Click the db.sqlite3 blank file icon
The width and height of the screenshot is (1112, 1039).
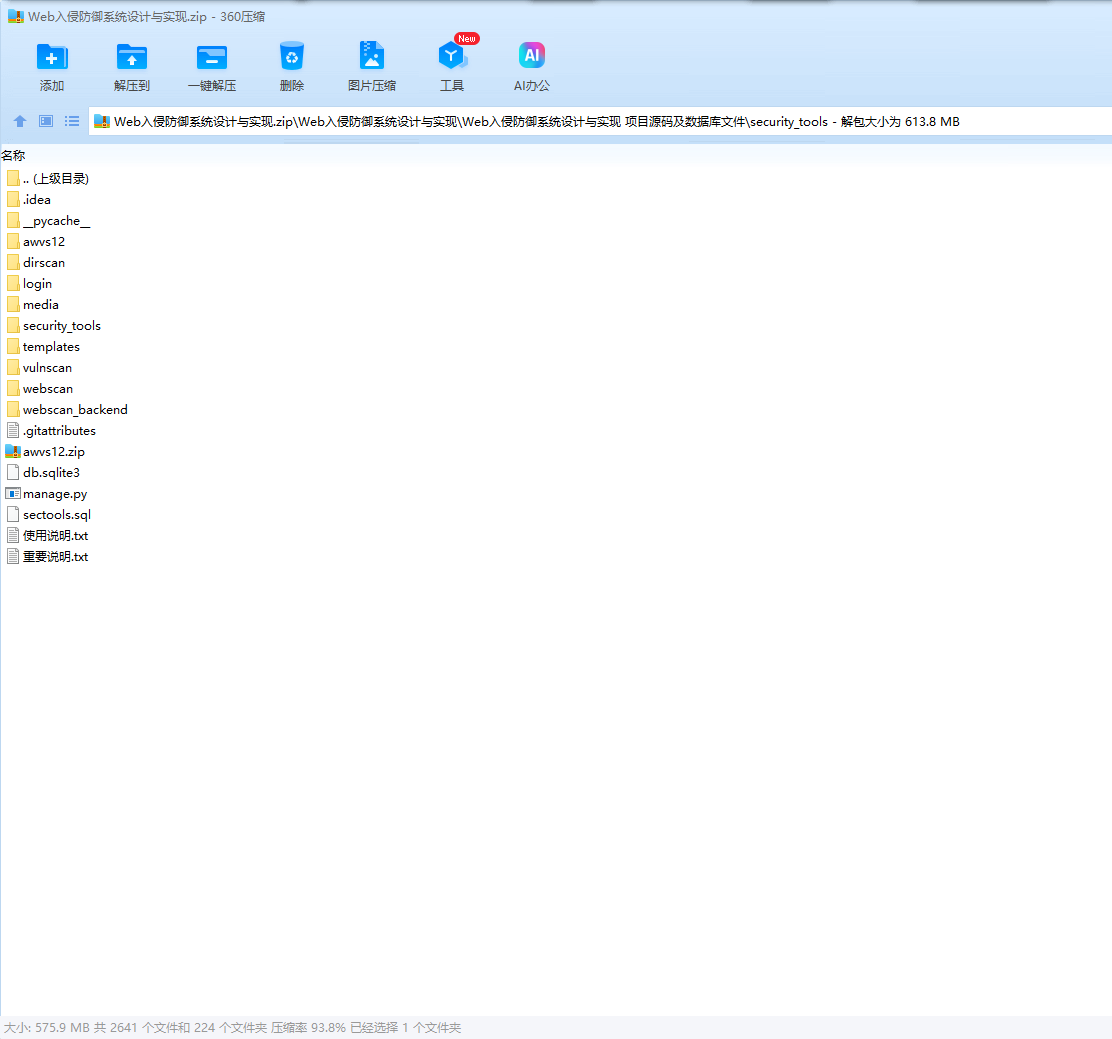click(13, 472)
